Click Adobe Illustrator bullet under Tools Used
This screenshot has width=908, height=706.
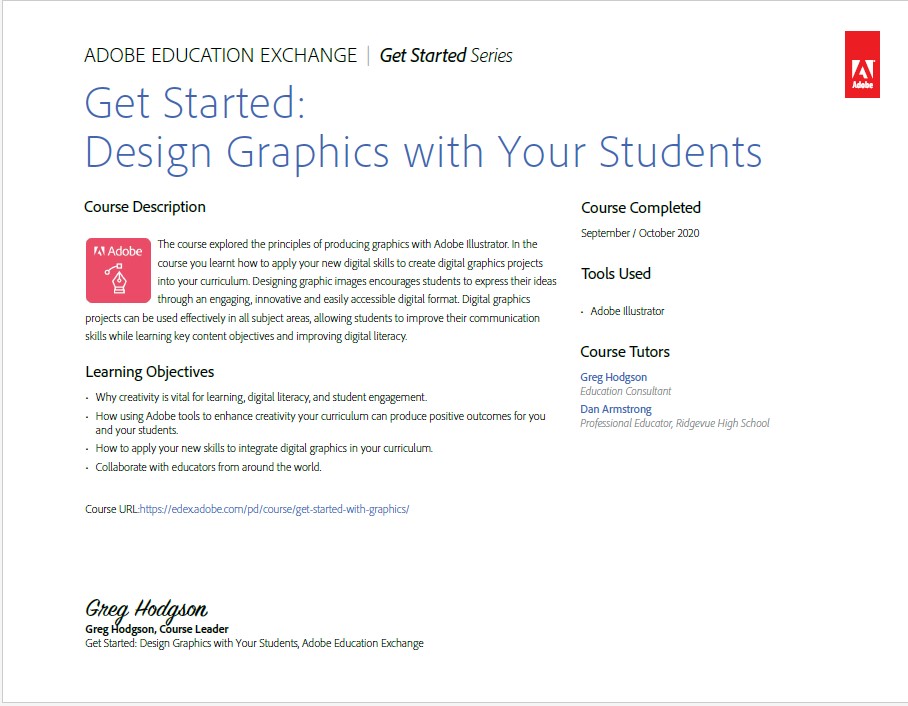tap(627, 311)
